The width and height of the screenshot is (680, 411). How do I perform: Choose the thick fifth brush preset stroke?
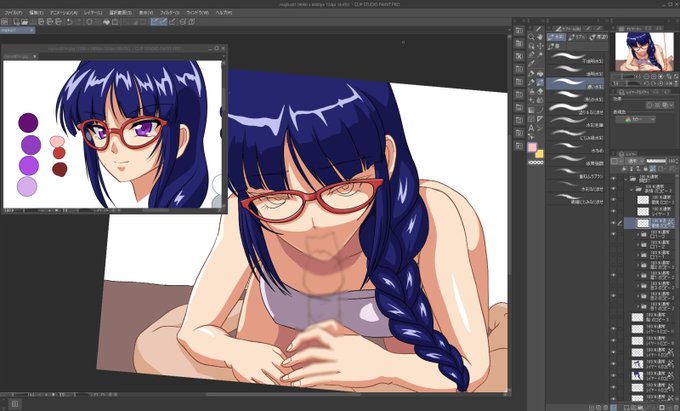(575, 109)
